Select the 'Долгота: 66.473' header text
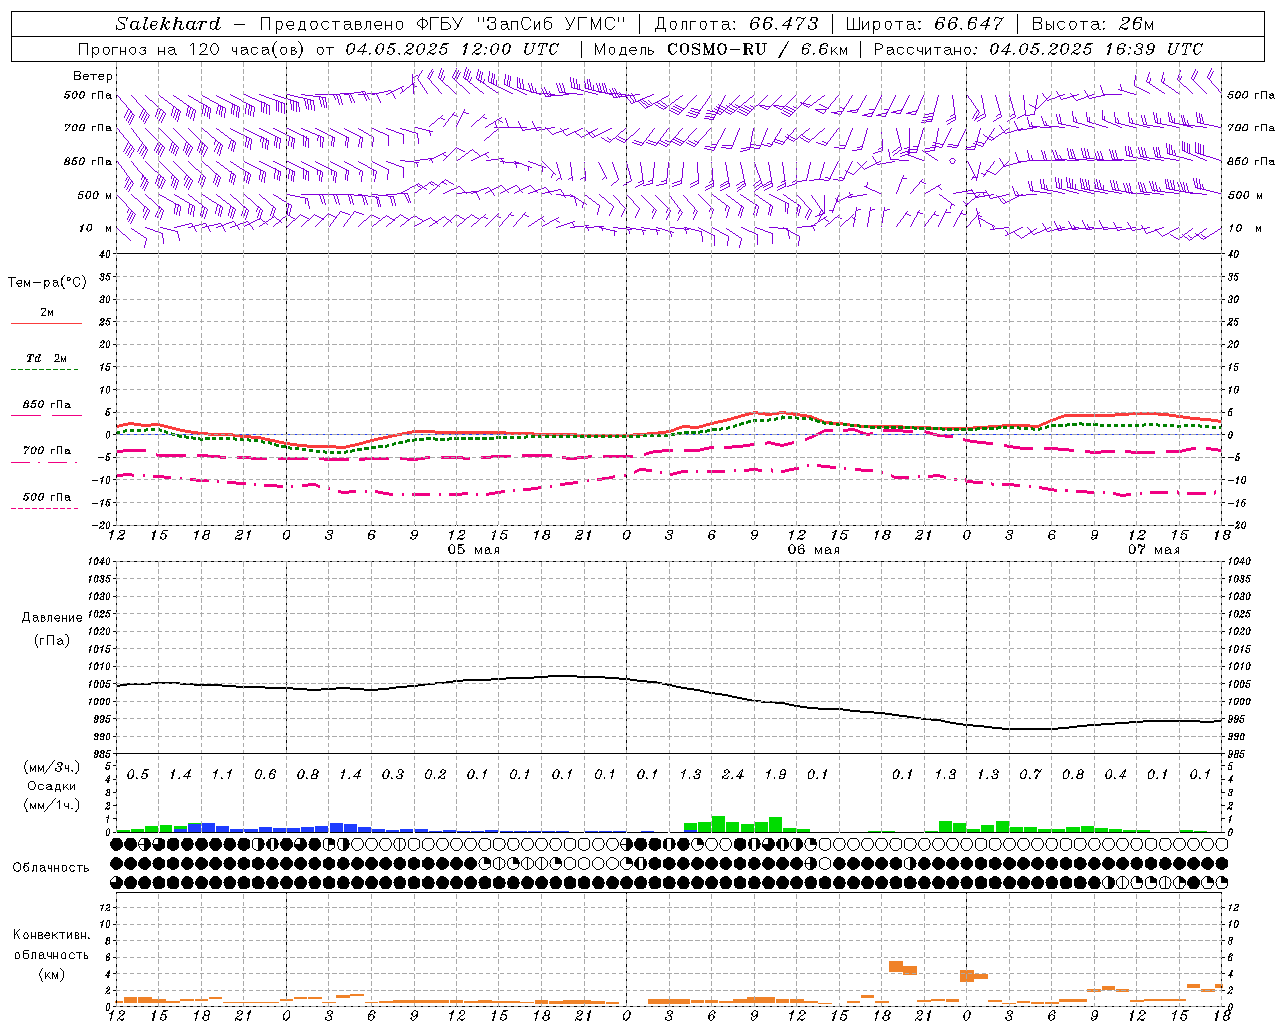The height and width of the screenshot is (1024, 1280). pyautogui.click(x=736, y=24)
